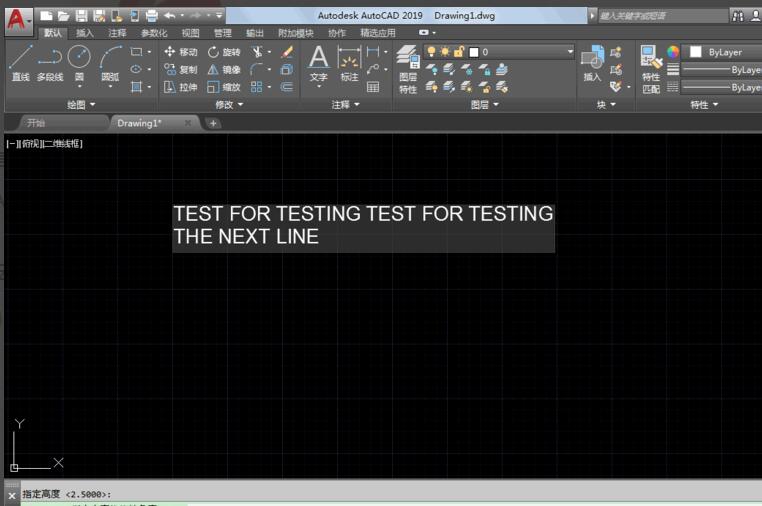Click the Offset tool icon

point(287,87)
